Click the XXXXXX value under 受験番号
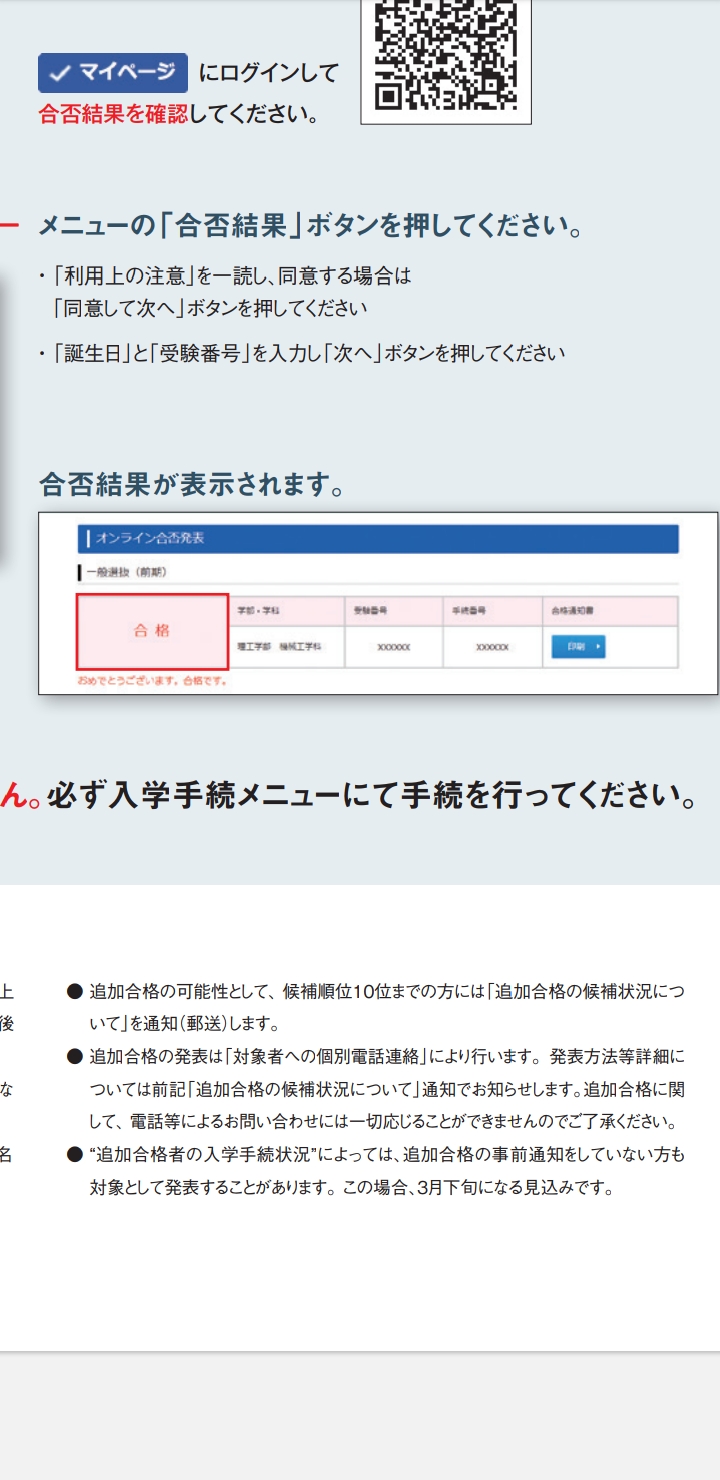The image size is (720, 1480). (x=394, y=648)
